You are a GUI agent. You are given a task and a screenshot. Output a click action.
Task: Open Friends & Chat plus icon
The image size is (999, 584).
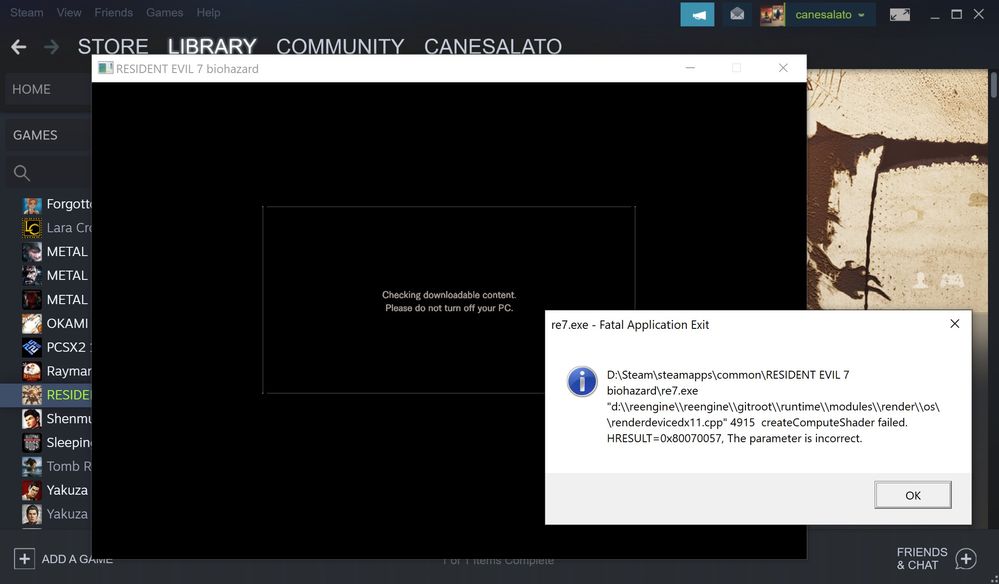point(966,559)
